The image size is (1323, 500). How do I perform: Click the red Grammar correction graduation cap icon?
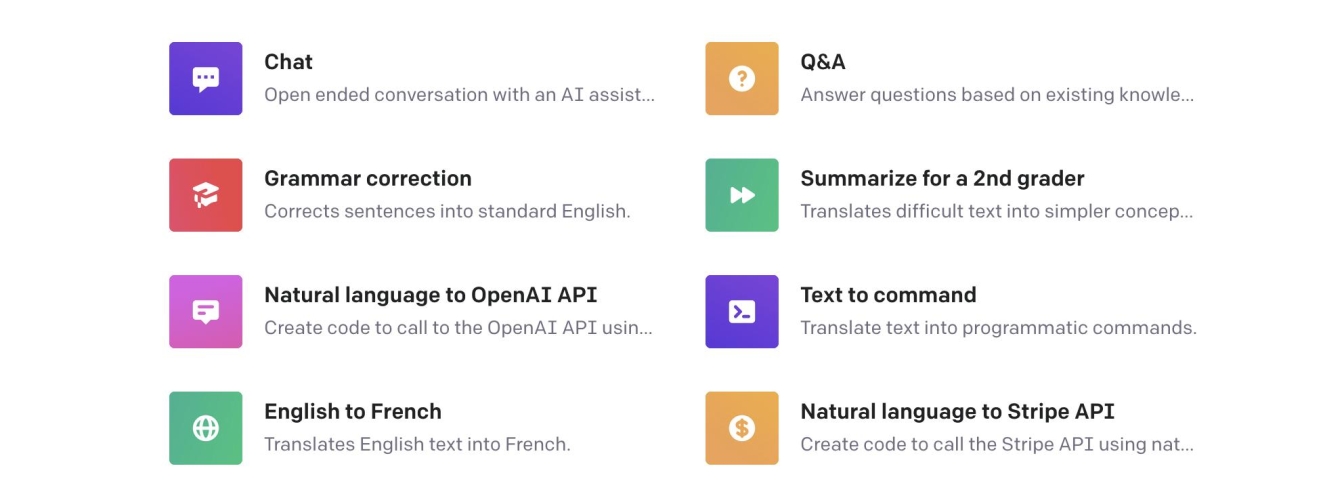point(206,195)
